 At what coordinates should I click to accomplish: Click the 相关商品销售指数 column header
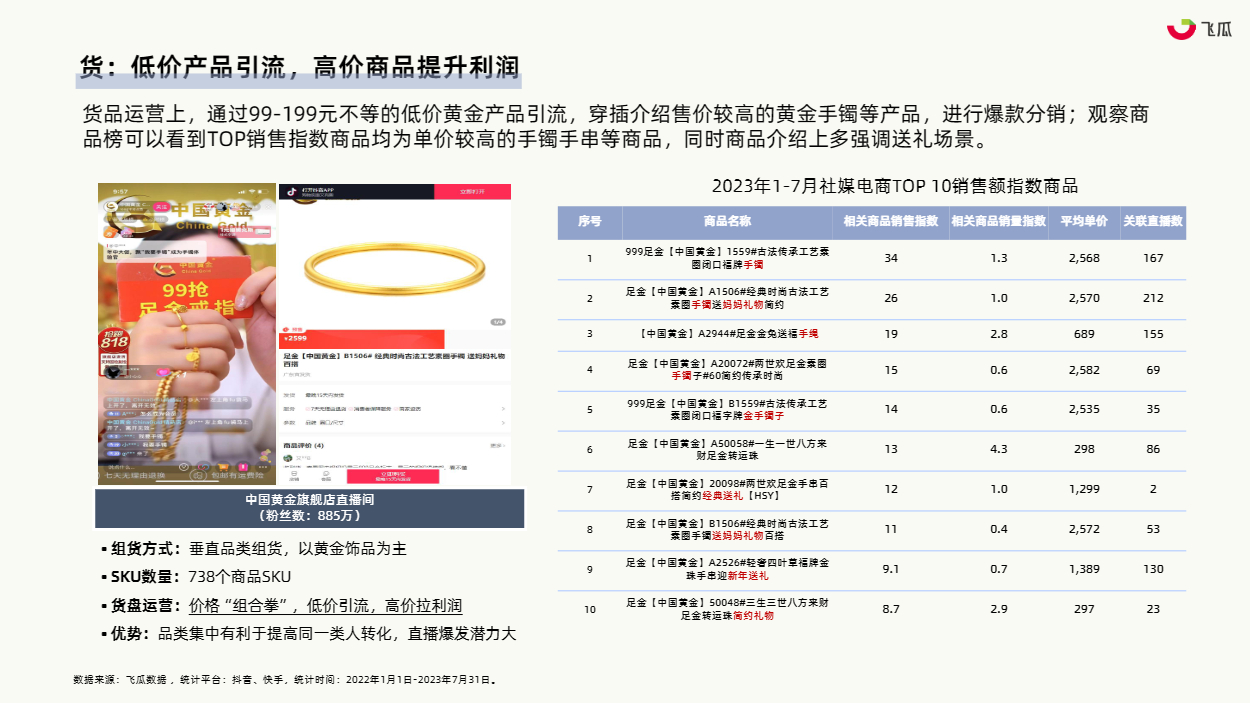coord(891,221)
